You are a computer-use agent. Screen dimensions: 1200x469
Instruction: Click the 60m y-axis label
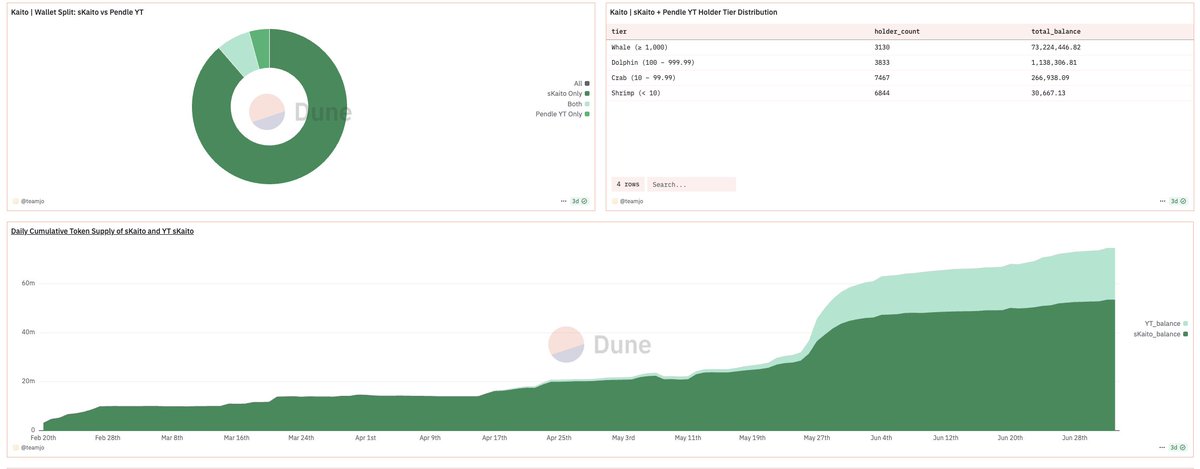pyautogui.click(x=28, y=283)
